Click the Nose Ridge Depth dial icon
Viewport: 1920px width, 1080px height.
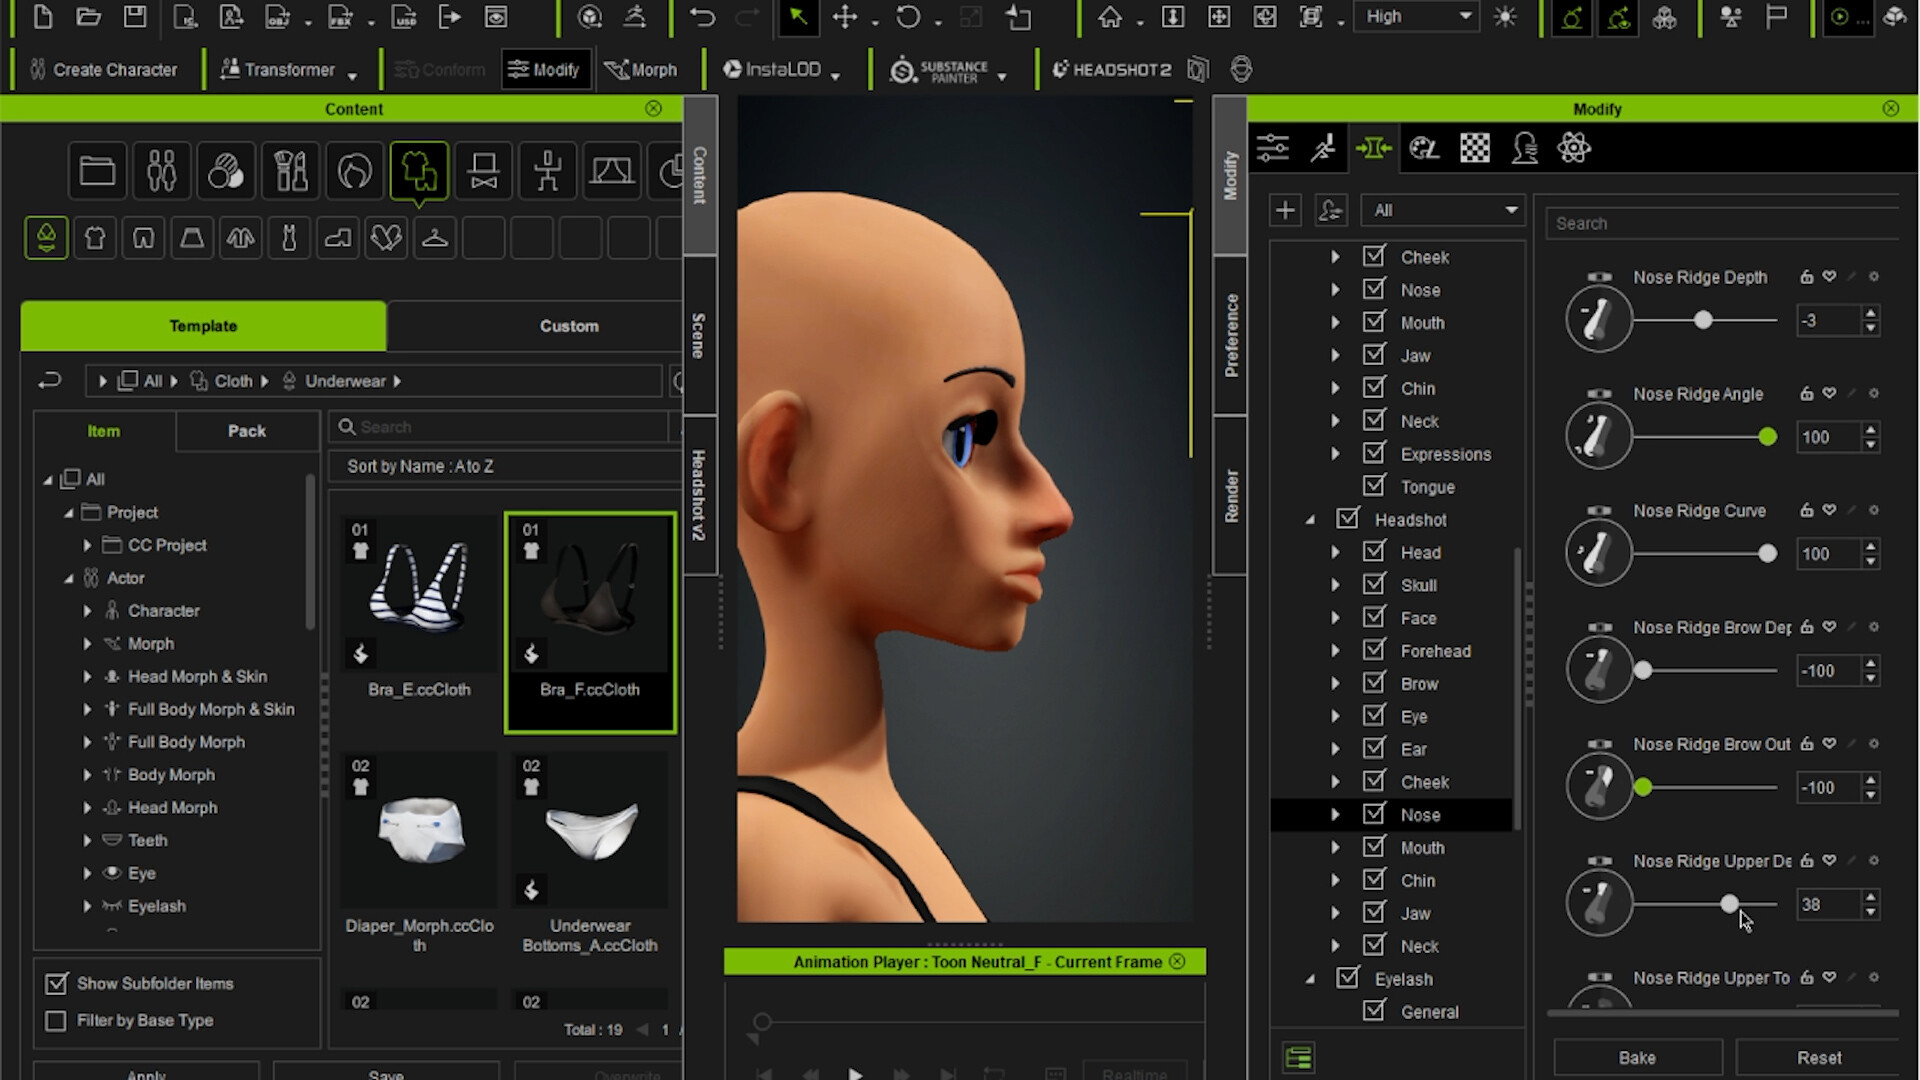point(1598,320)
